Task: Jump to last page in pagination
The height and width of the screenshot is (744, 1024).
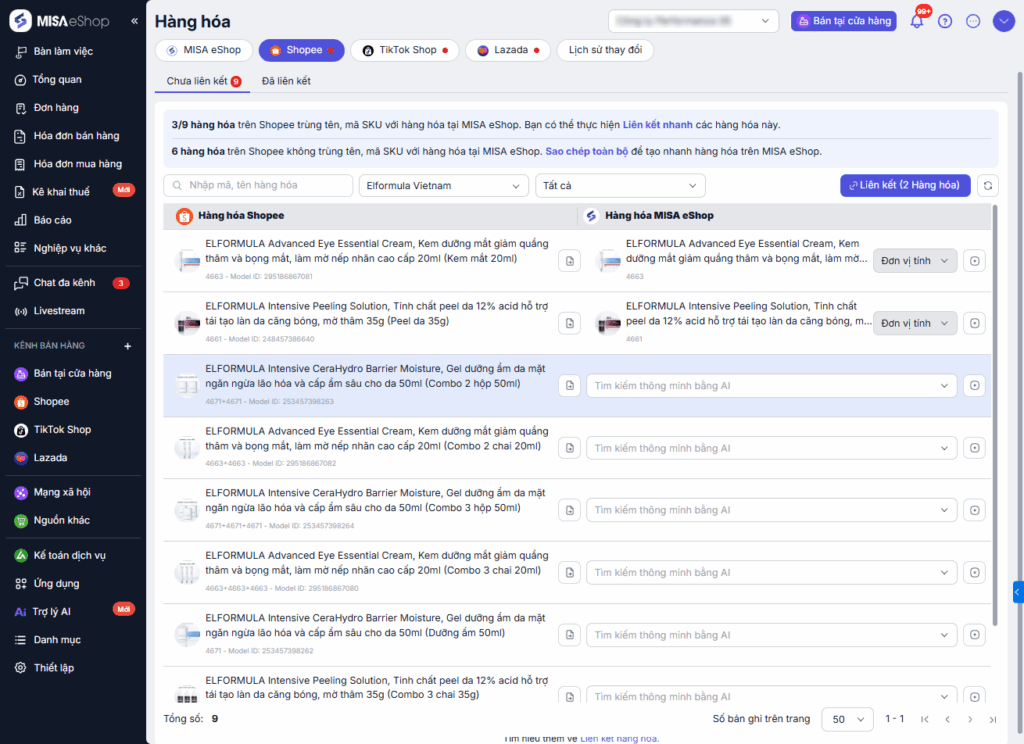Action: coord(993,719)
